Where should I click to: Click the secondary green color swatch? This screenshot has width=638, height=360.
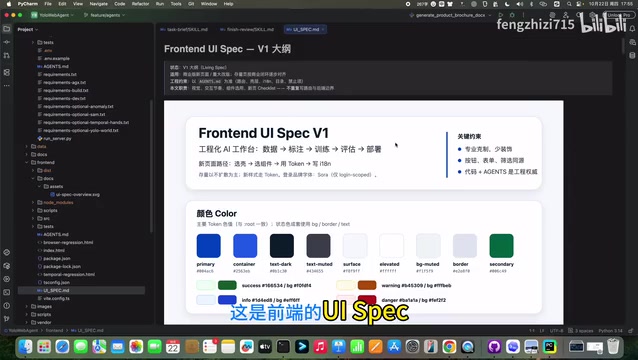click(x=501, y=246)
